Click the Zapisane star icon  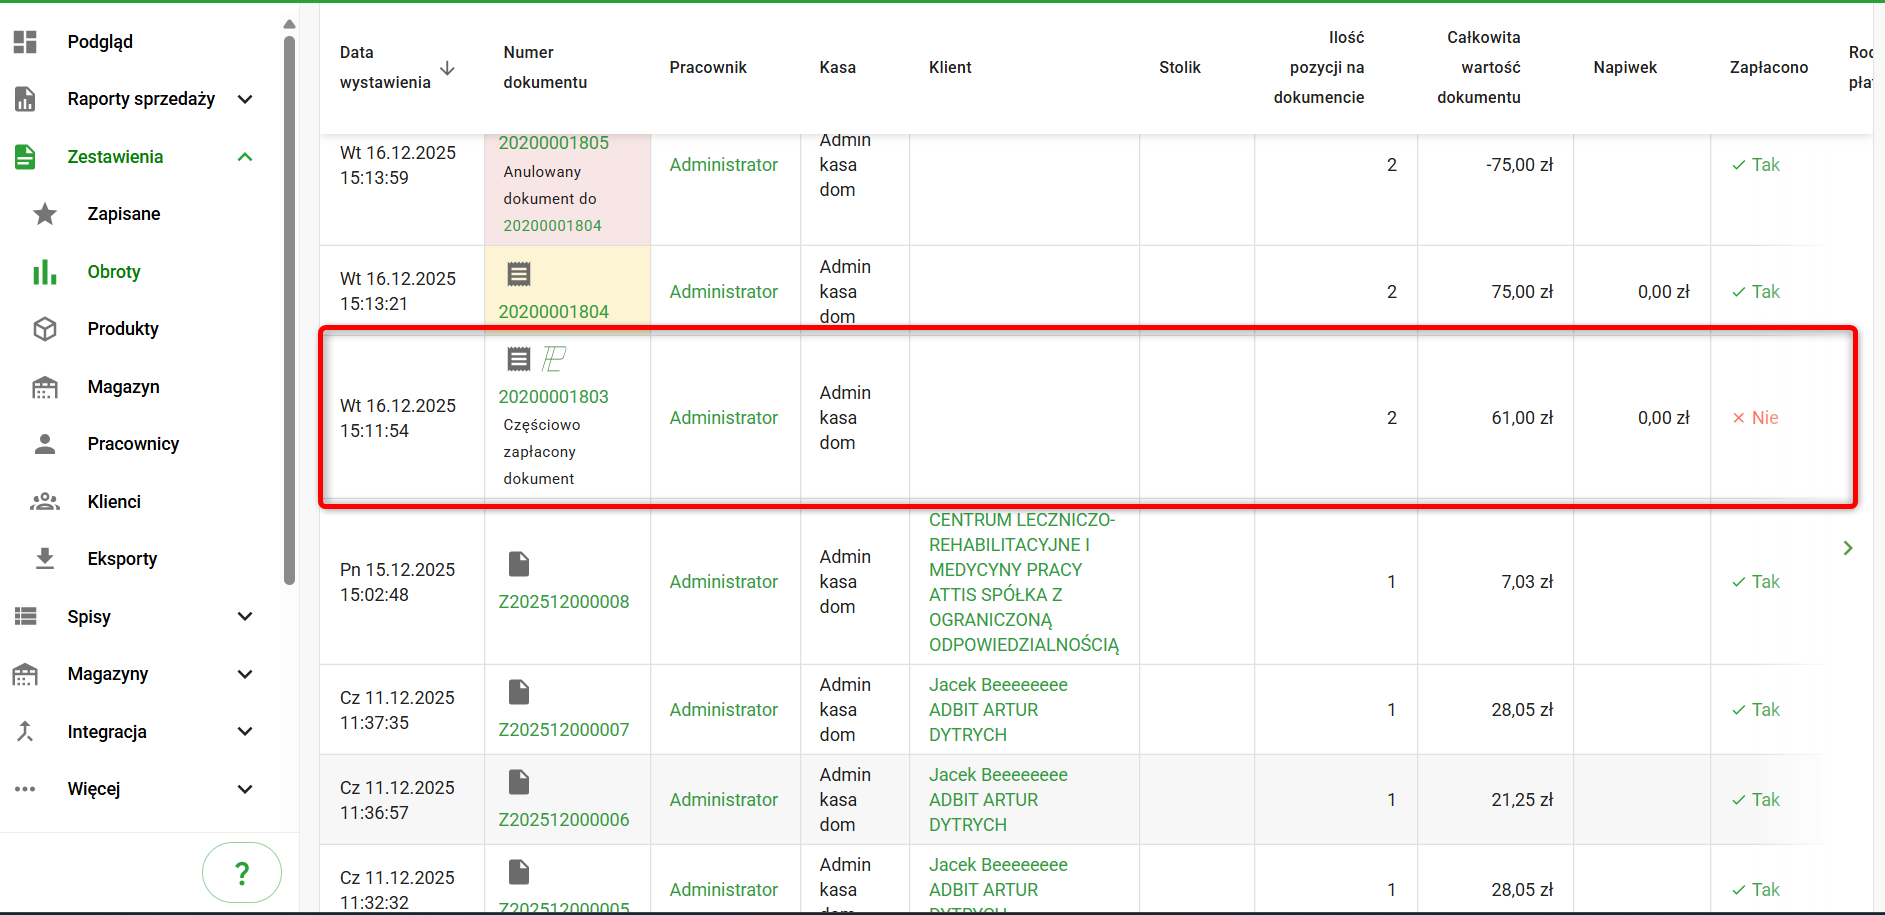tap(45, 214)
